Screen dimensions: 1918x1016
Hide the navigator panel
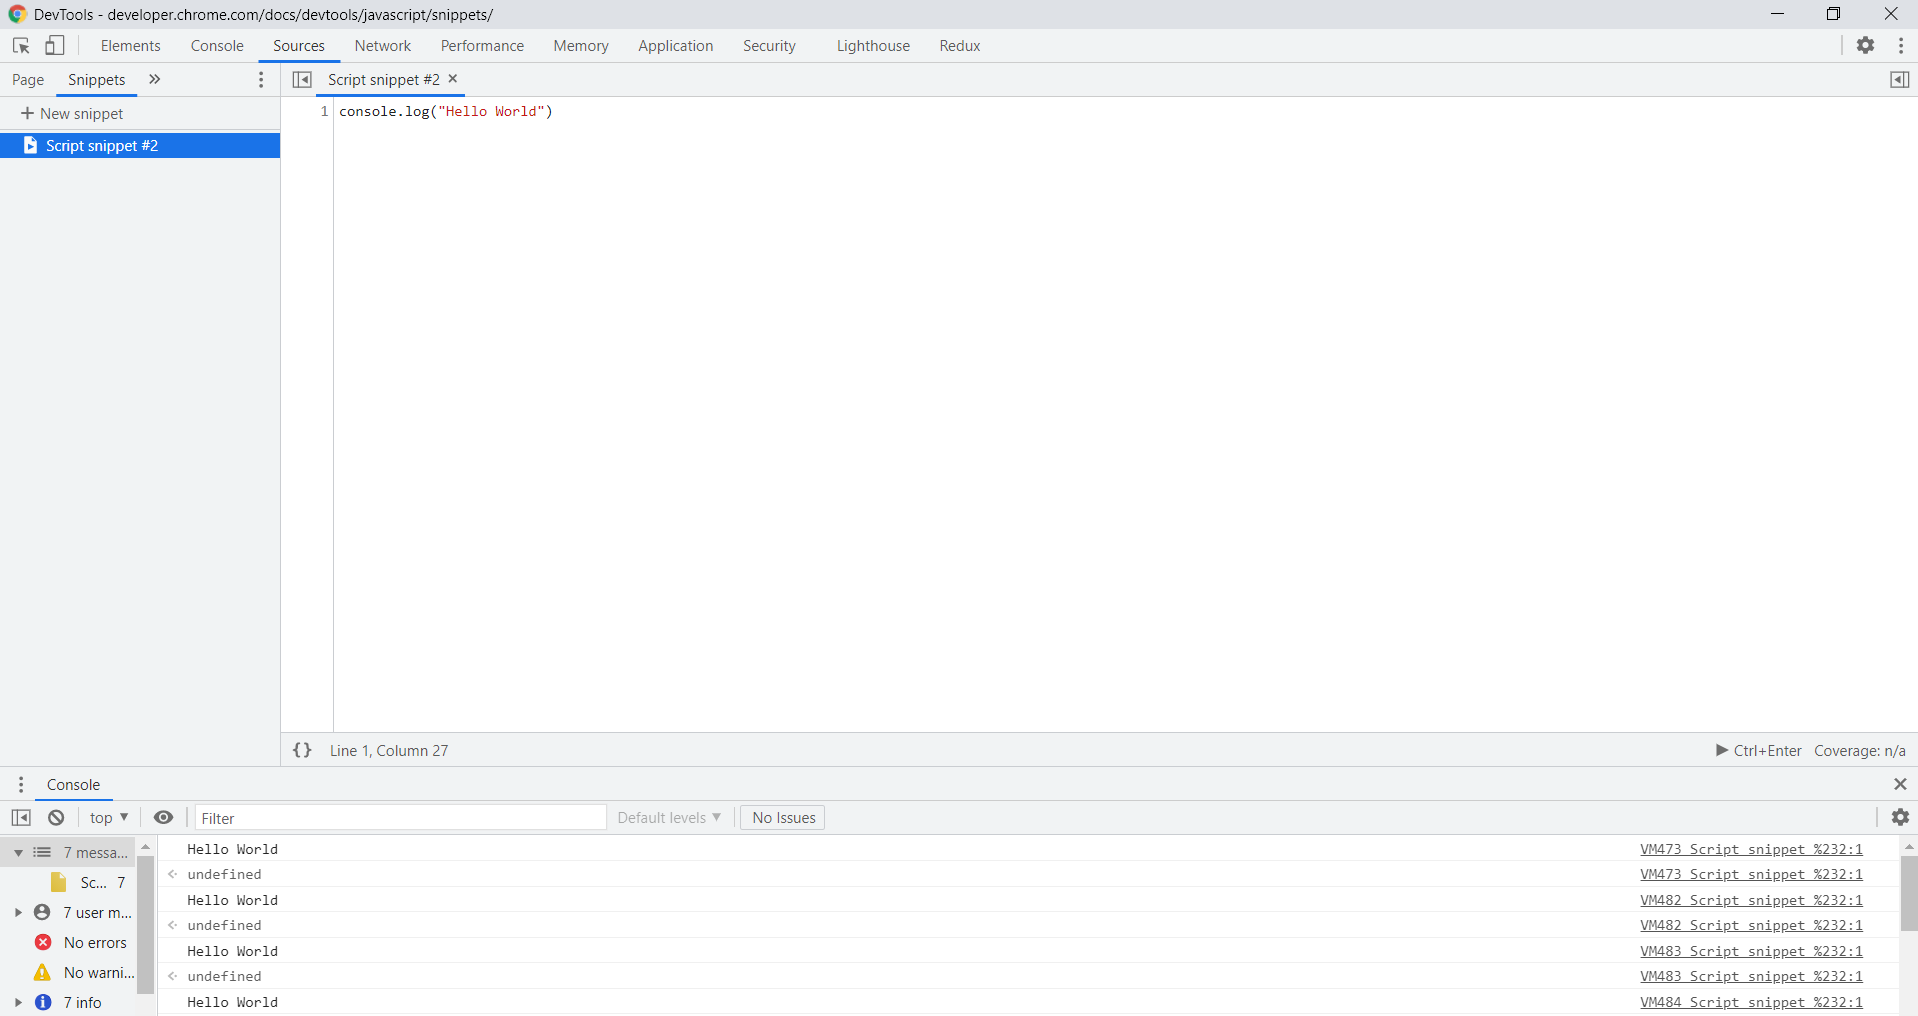coord(301,79)
